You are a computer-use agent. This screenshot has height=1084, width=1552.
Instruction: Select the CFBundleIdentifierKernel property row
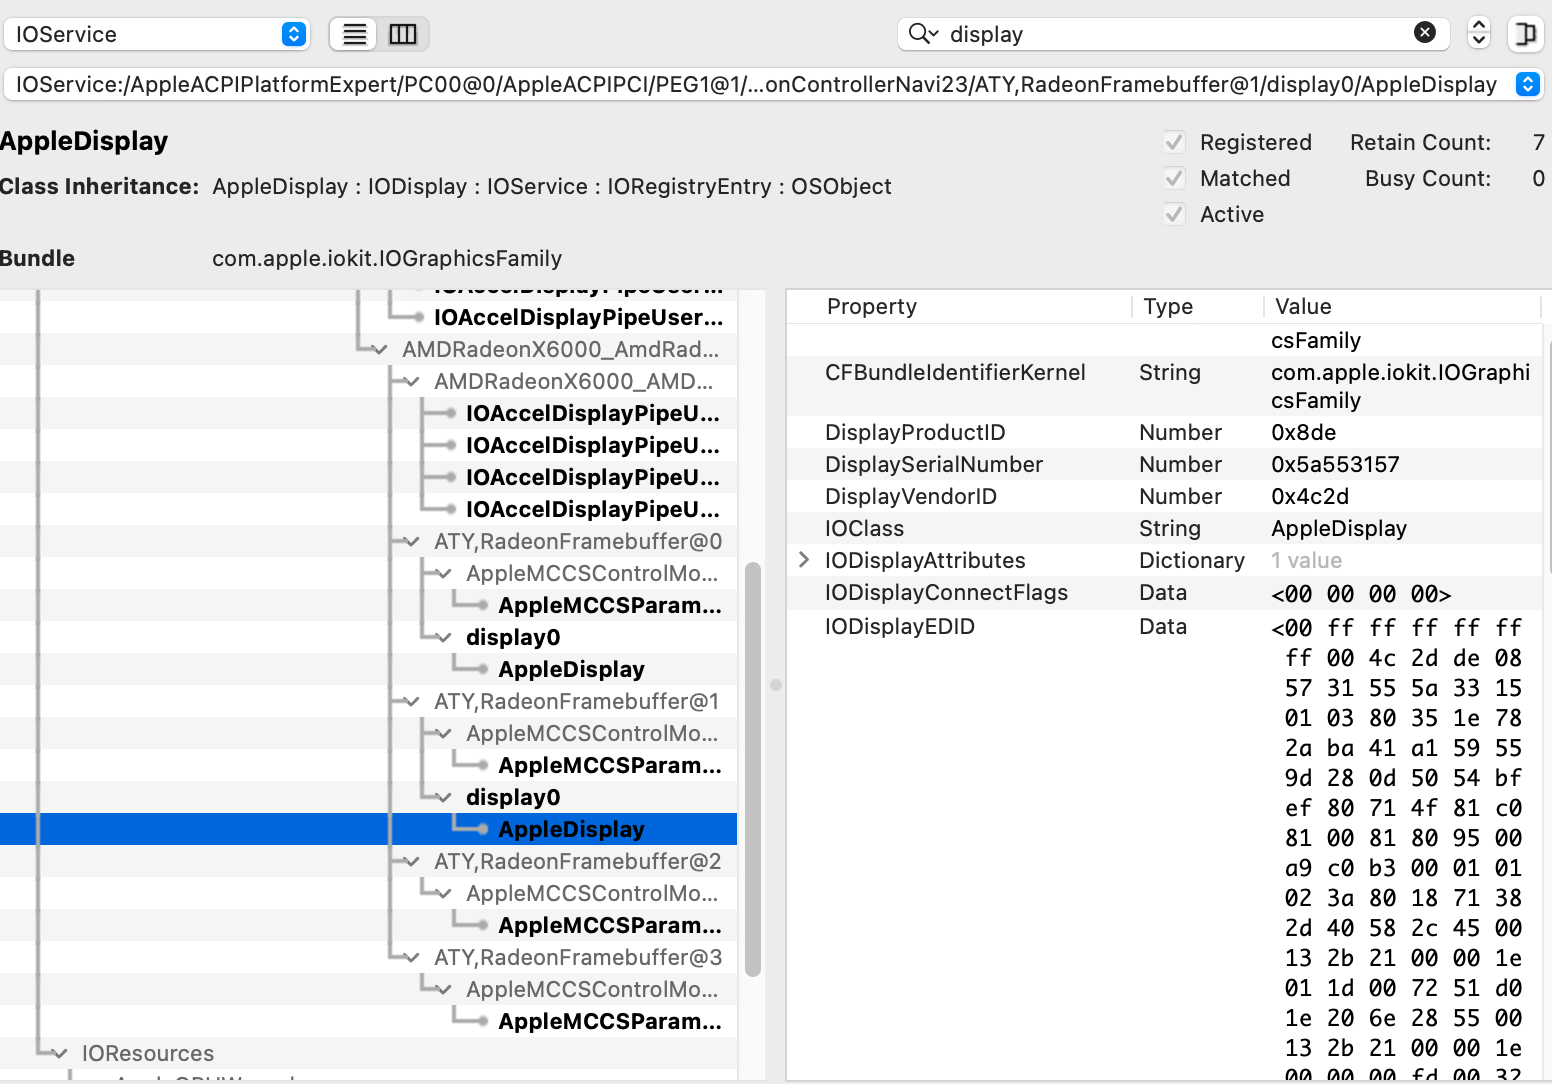coord(1164,386)
